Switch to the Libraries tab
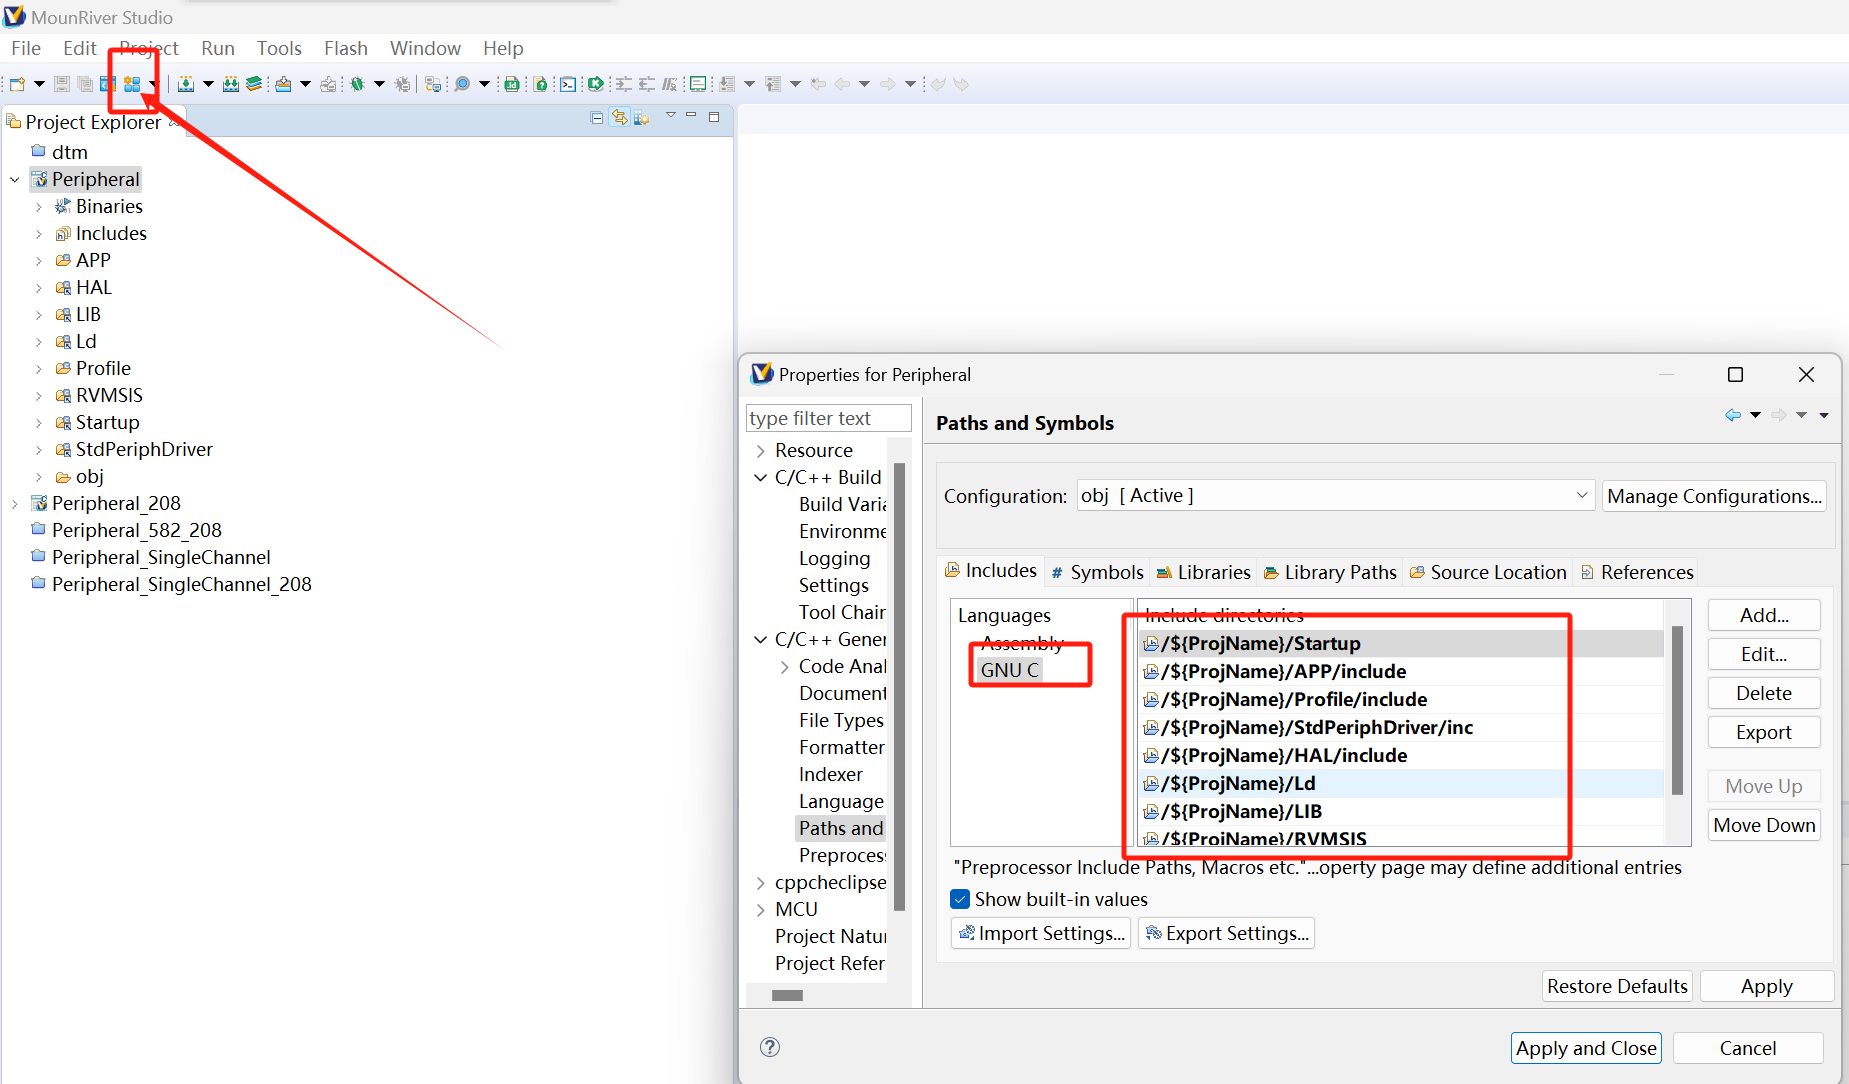The image size is (1849, 1084). (x=1203, y=572)
